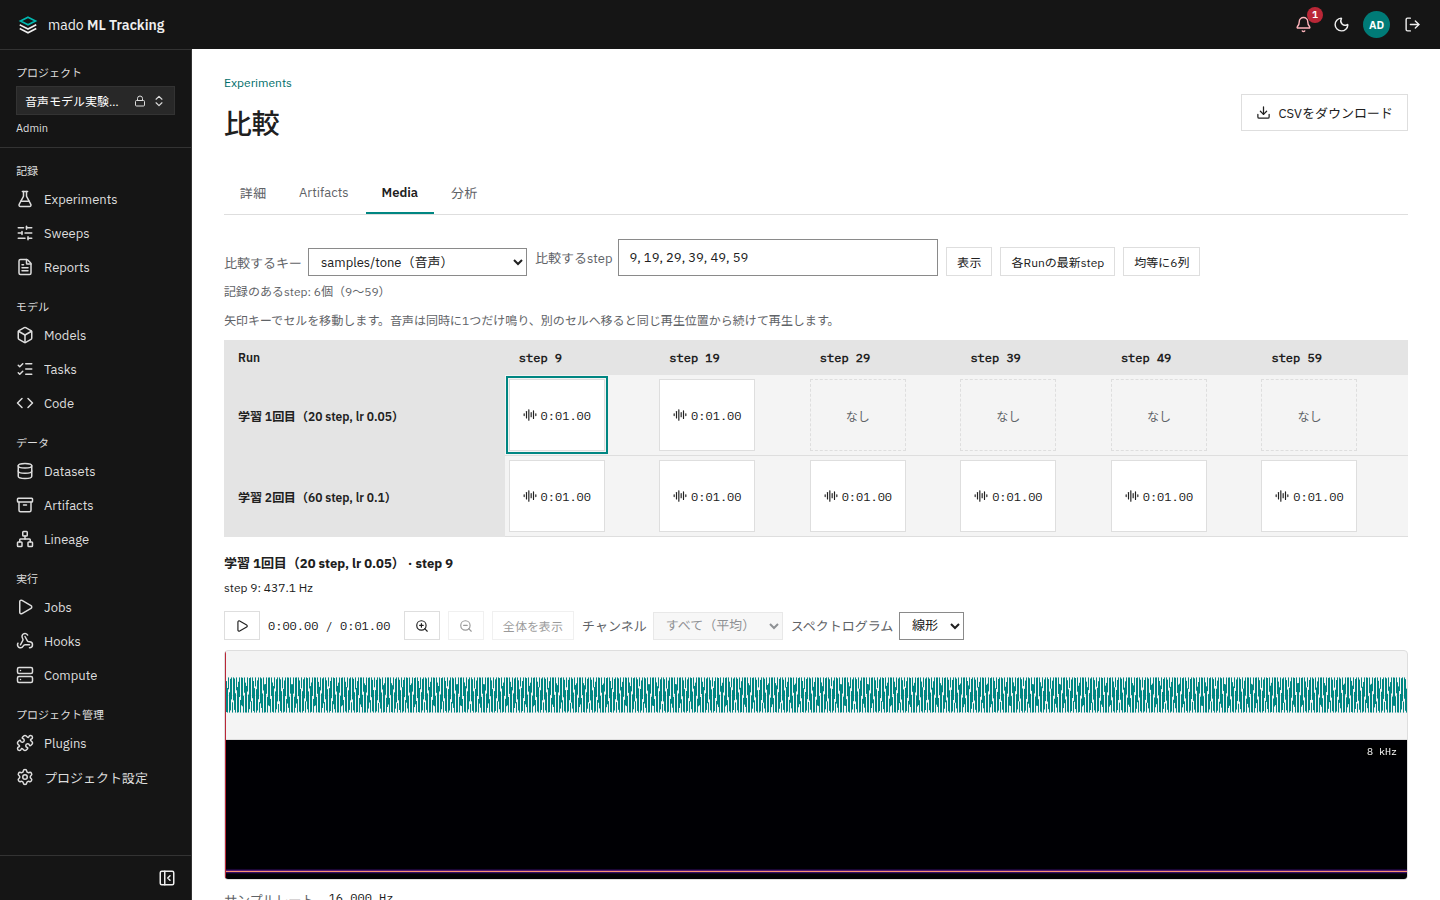Click the waveform to seek playback
The image size is (1440, 900).
coord(816,695)
